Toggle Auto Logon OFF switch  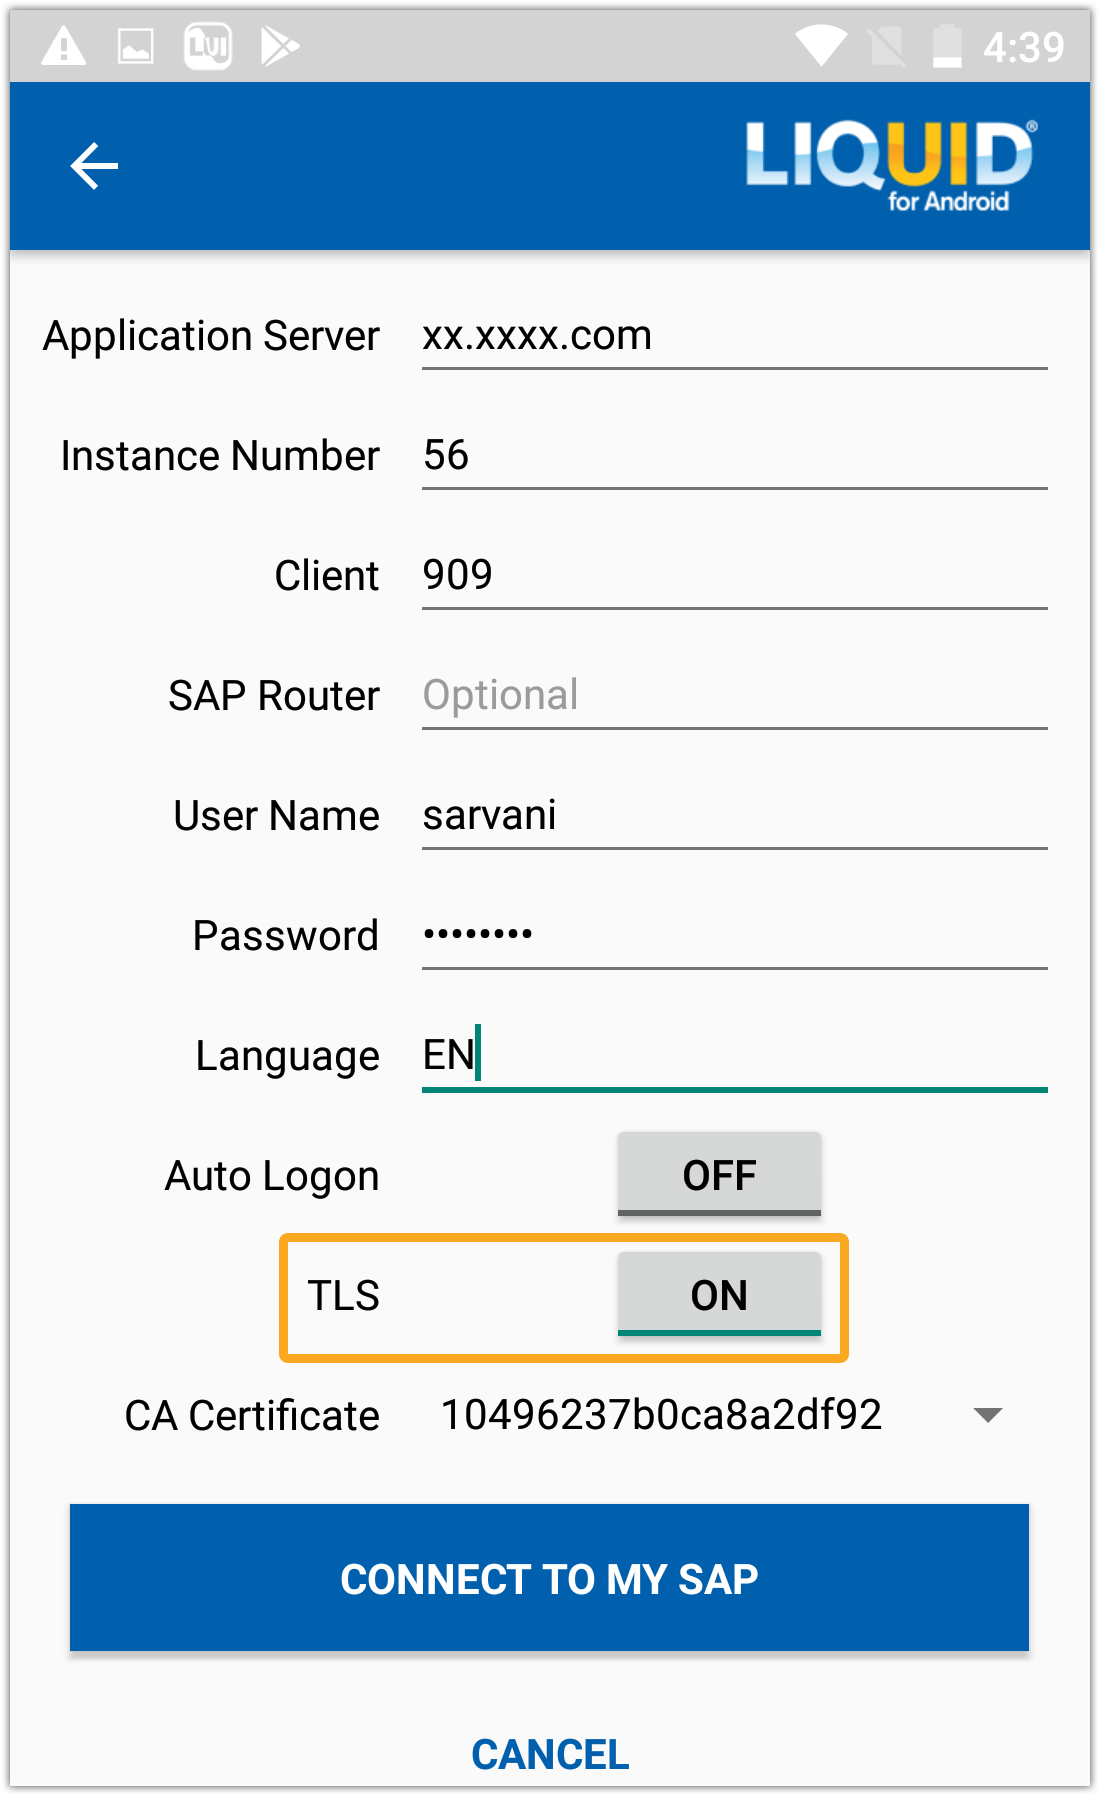[719, 1174]
